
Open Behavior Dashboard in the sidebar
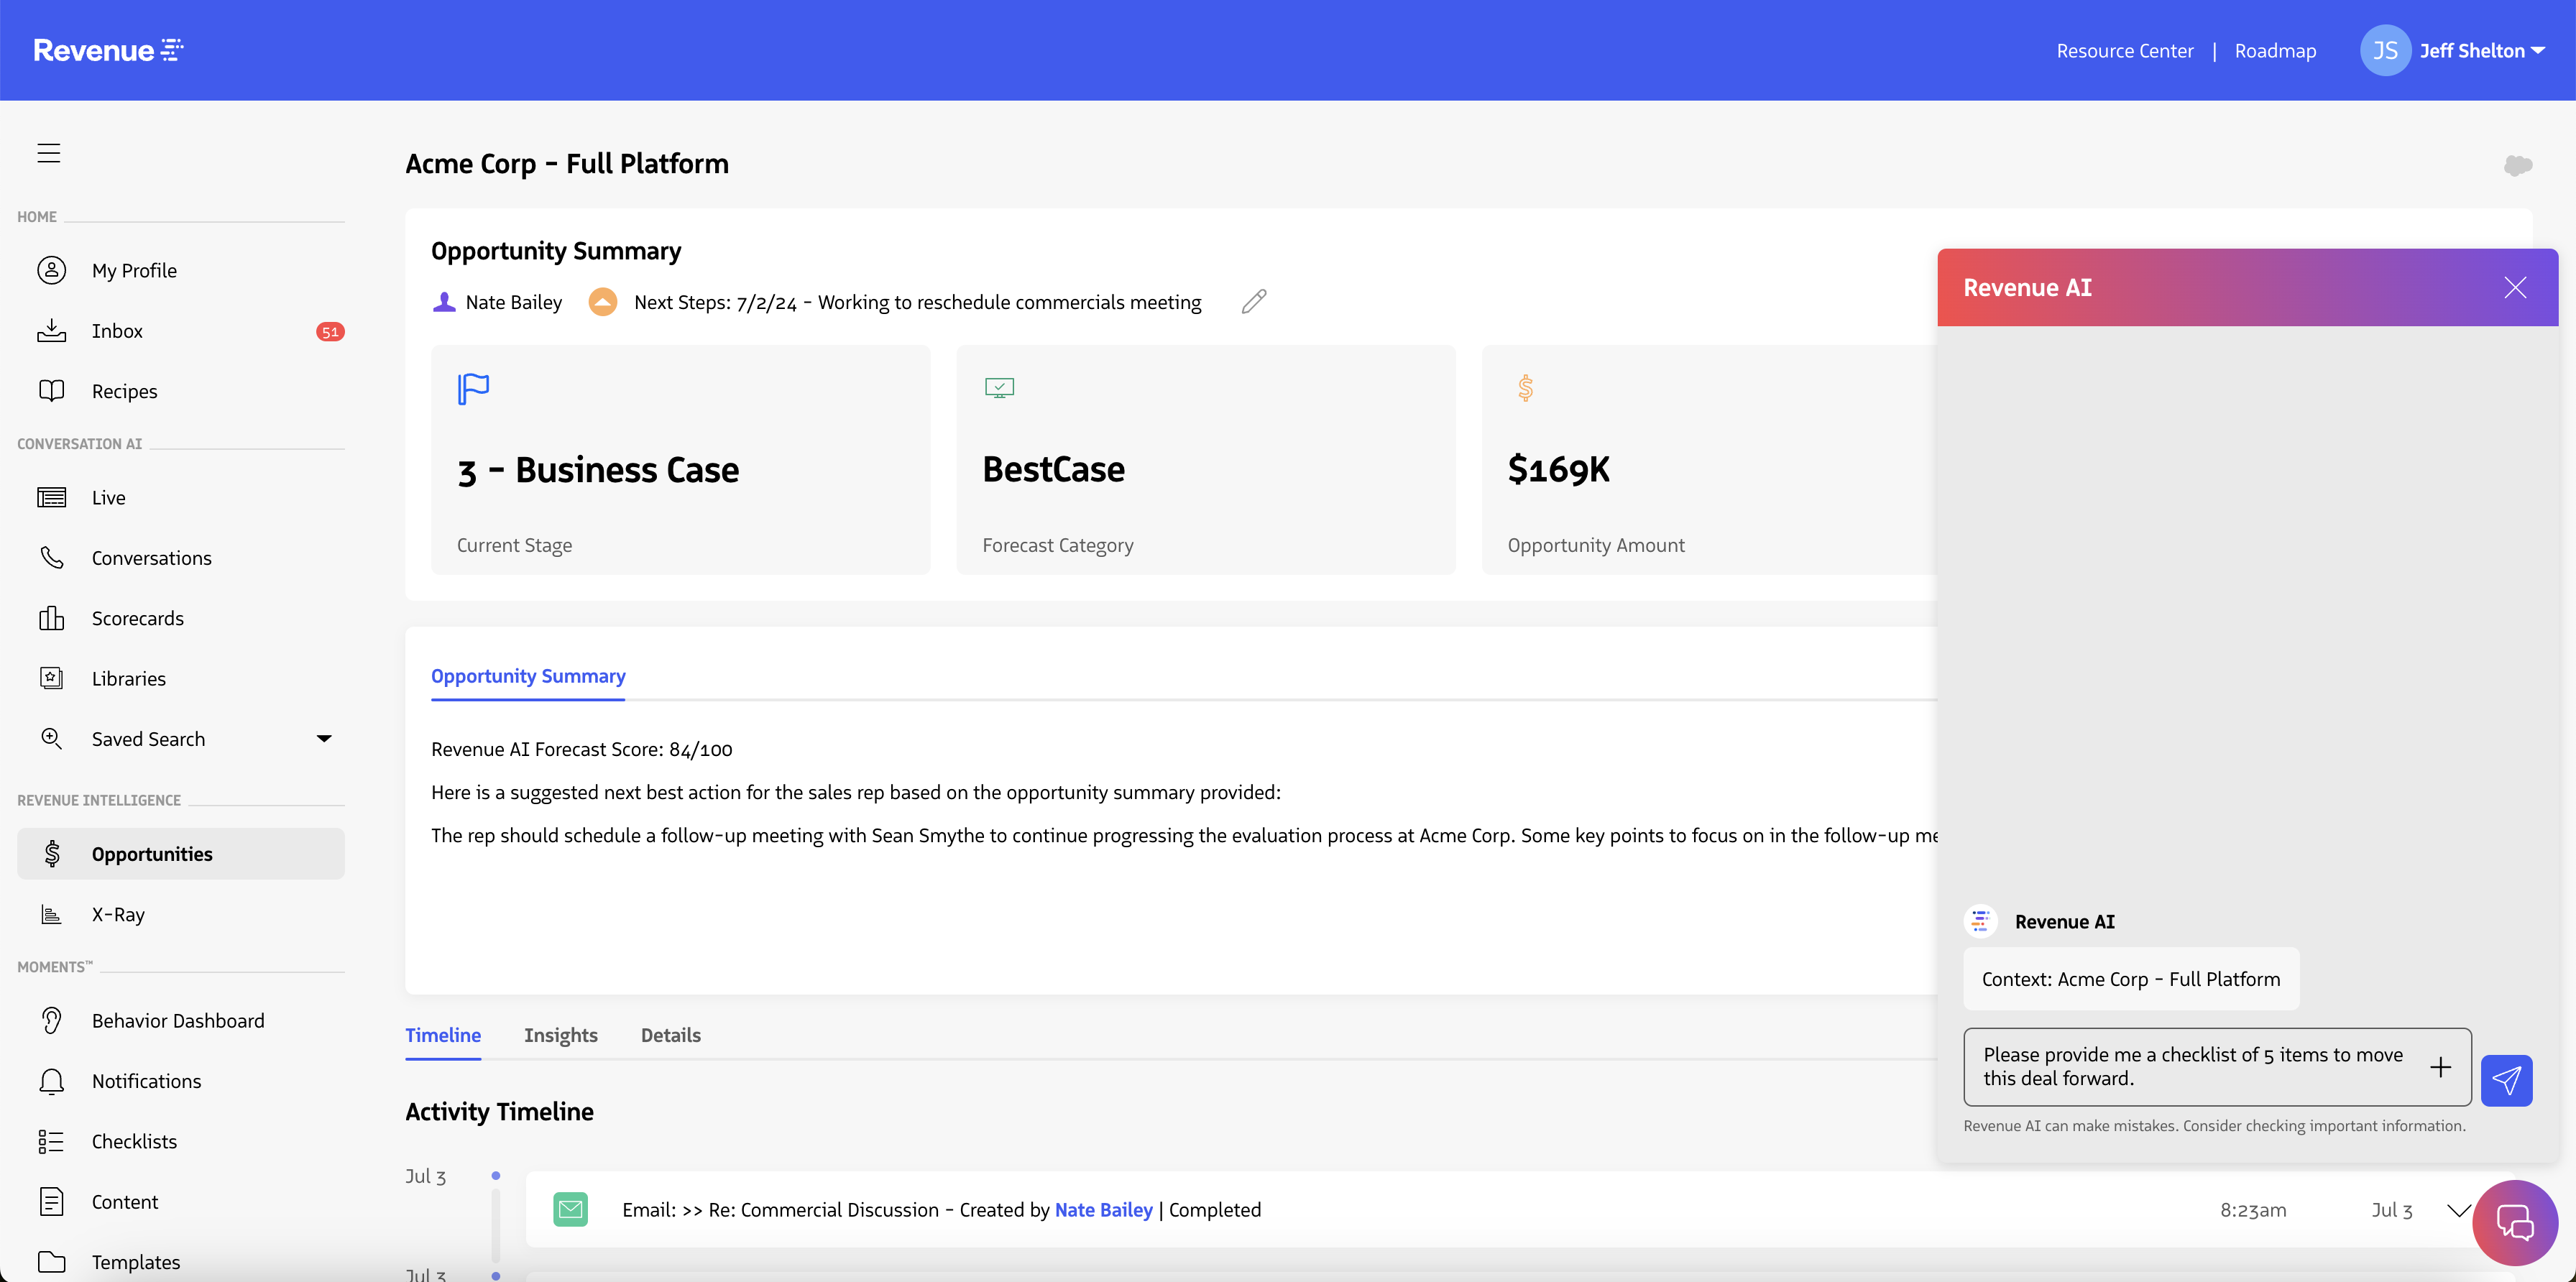click(178, 1020)
